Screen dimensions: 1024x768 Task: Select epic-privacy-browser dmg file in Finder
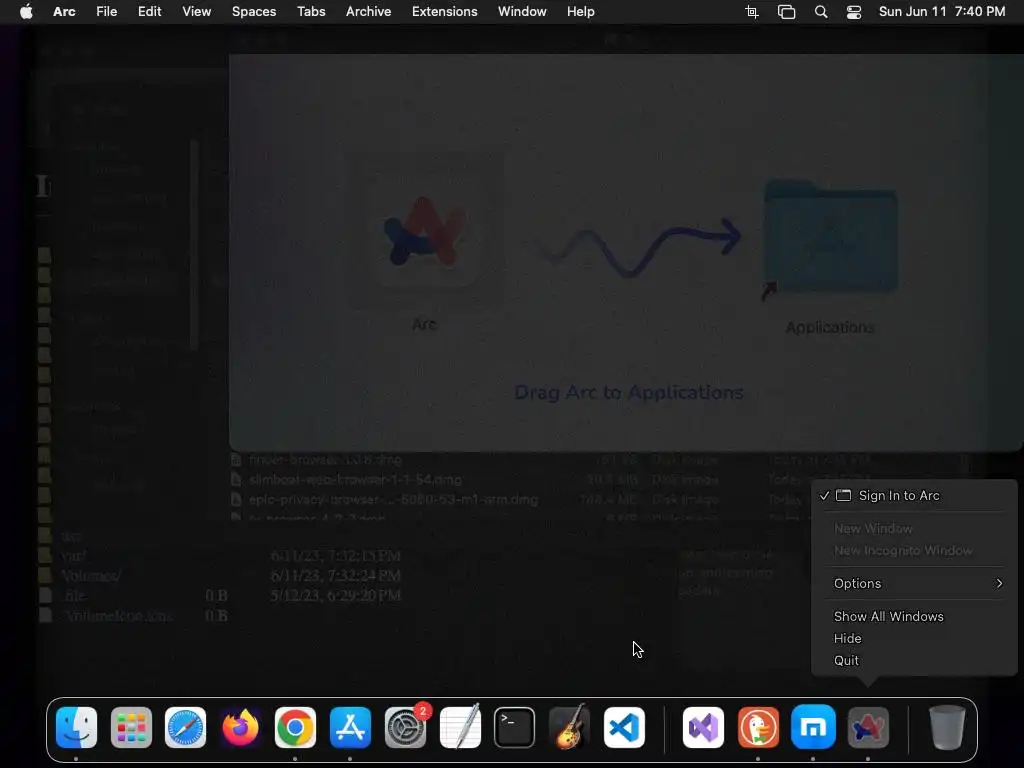[393, 500]
